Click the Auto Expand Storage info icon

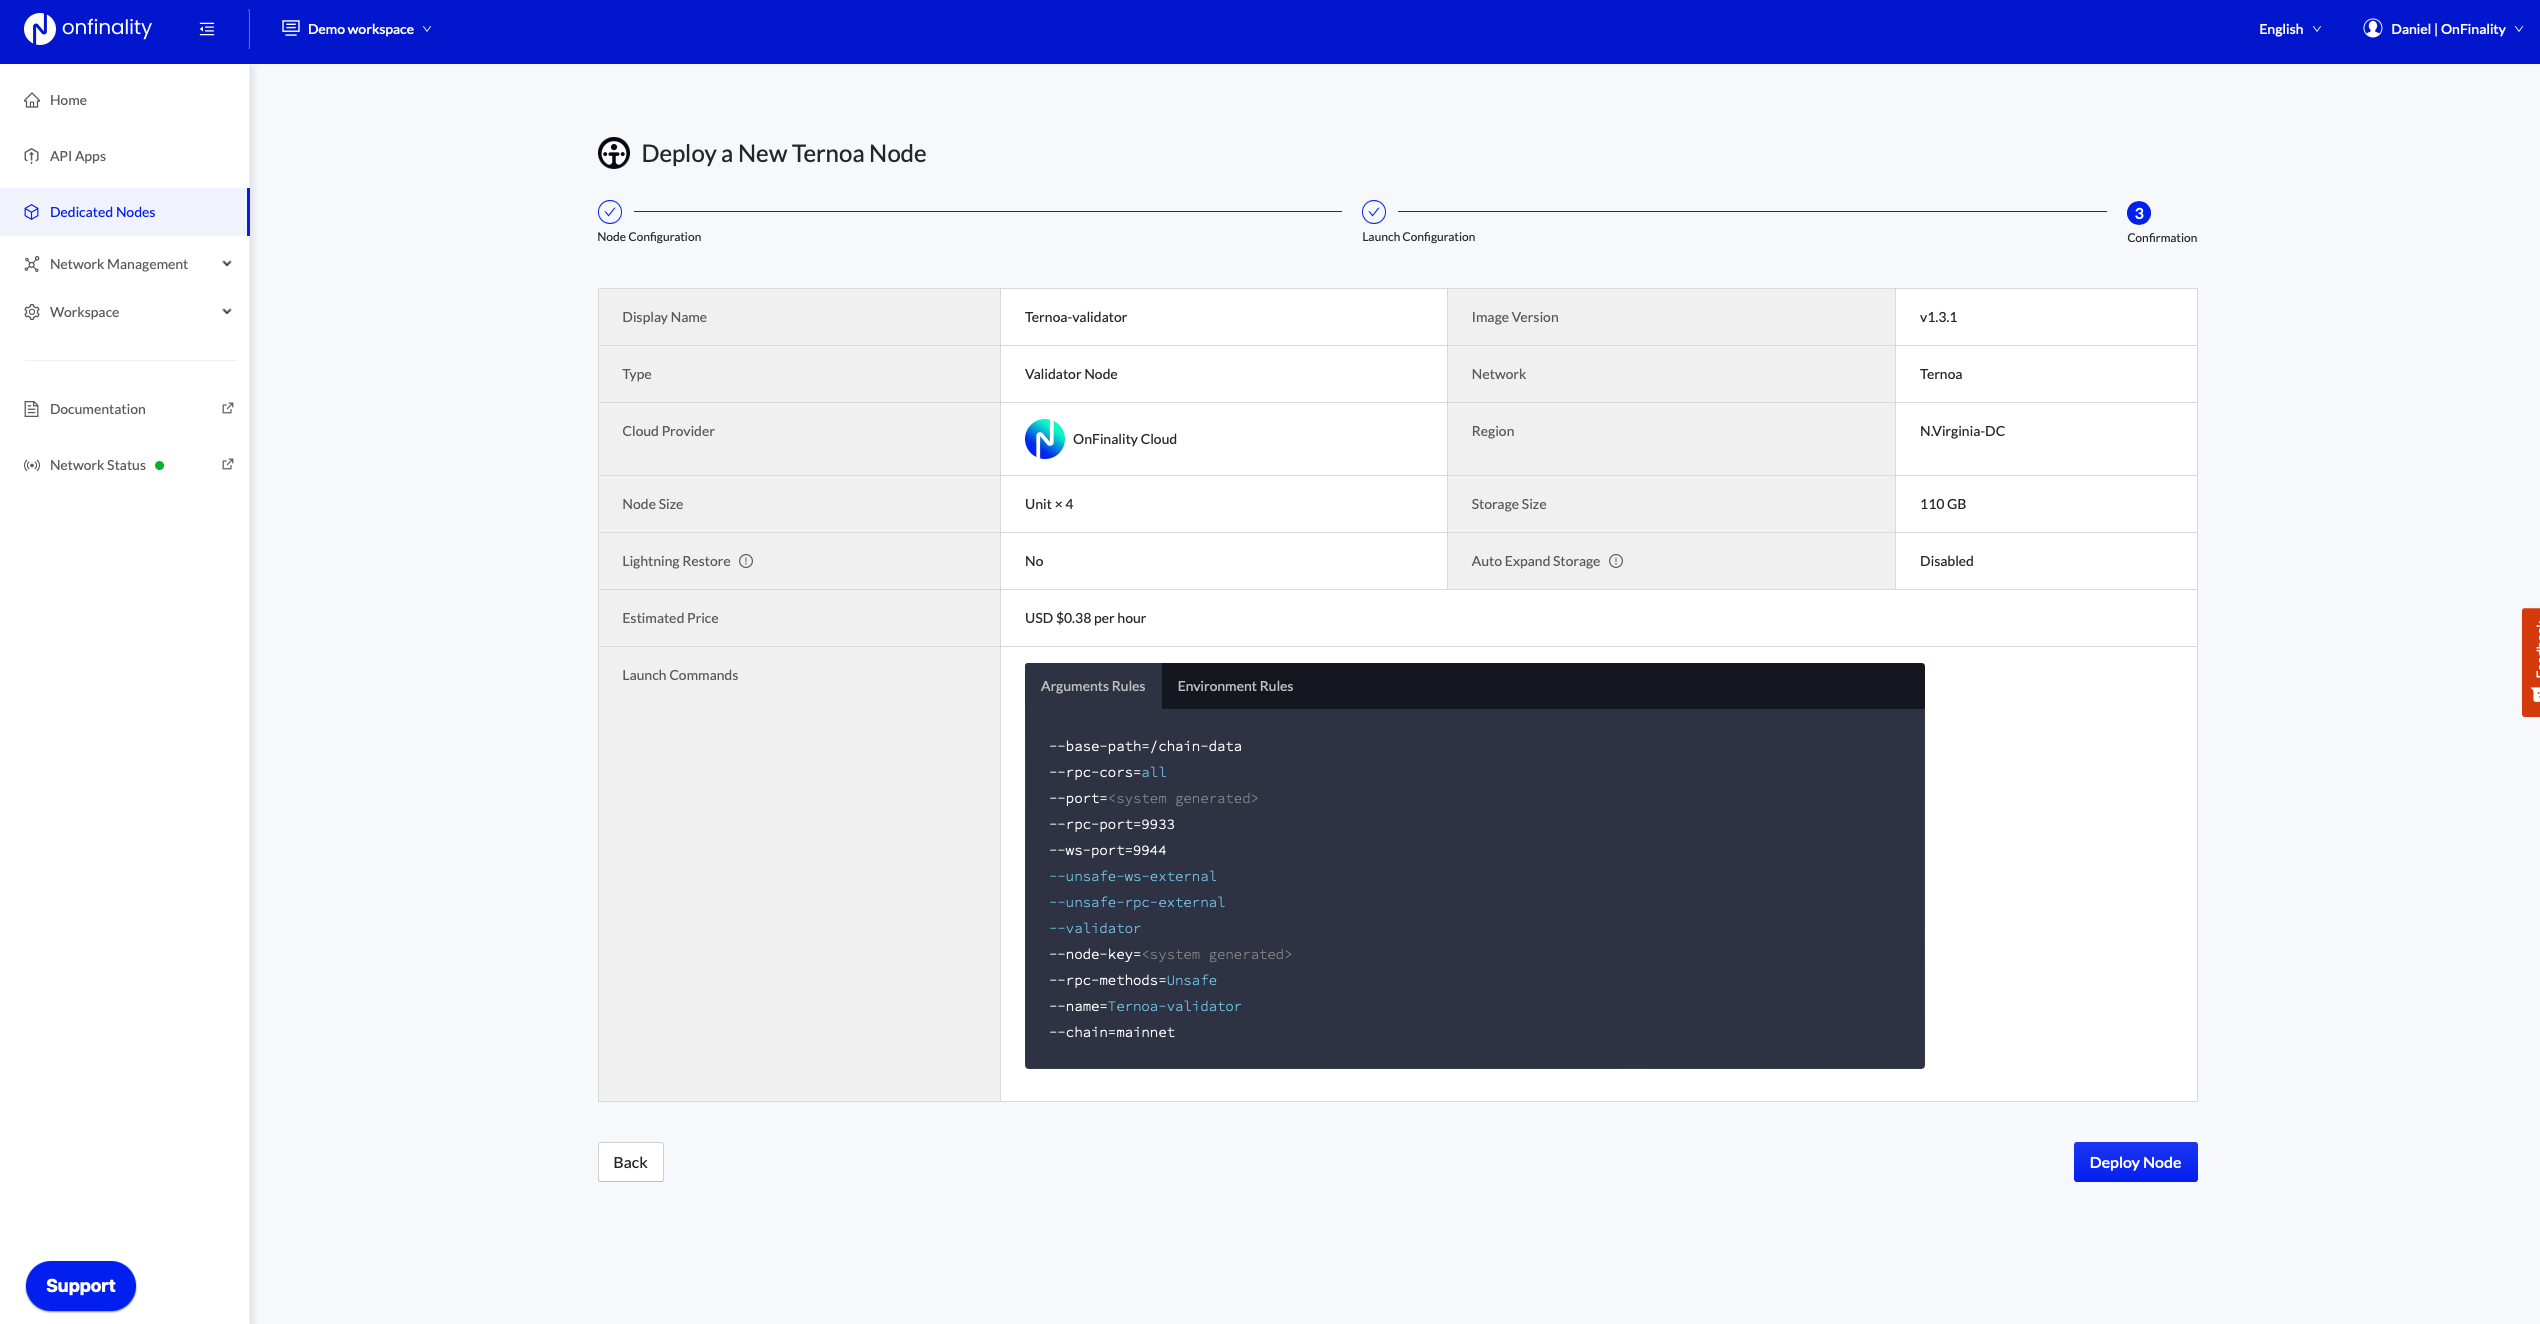(x=1616, y=561)
